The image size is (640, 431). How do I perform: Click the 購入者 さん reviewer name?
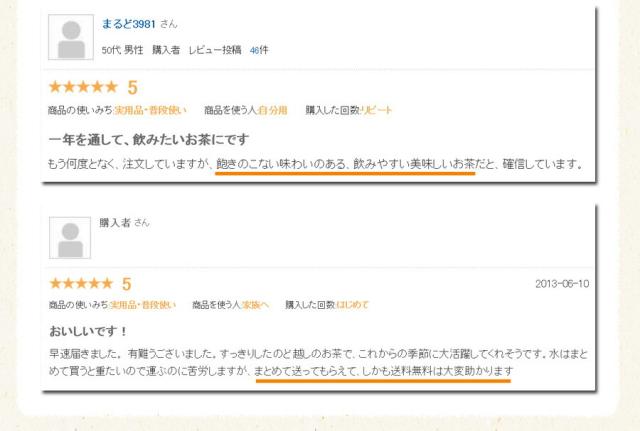click(x=124, y=222)
